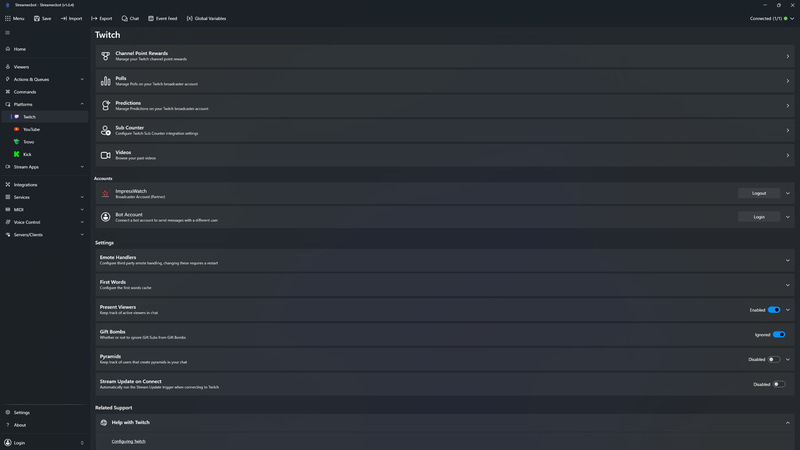Viewport: 800px width, 450px height.
Task: Open the Videos camera icon
Action: pyautogui.click(x=106, y=155)
